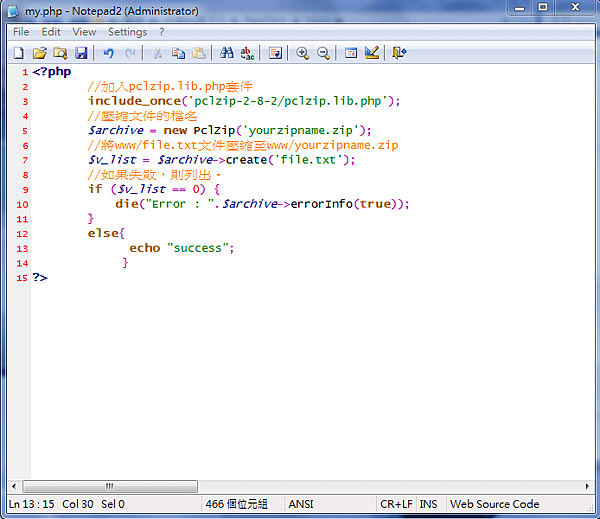Click the 'Web Source Code' scheme indicator
The width and height of the screenshot is (600, 519).
(495, 504)
